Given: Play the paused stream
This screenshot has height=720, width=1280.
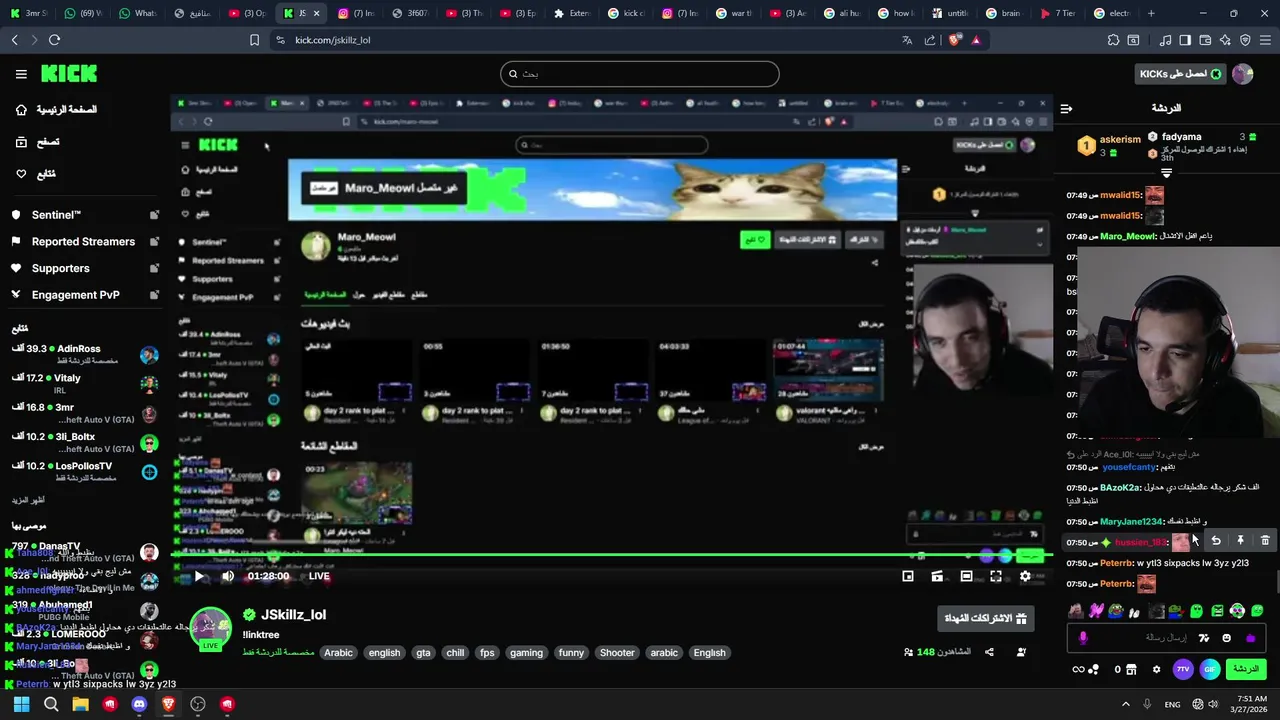Looking at the screenshot, I should (x=199, y=576).
